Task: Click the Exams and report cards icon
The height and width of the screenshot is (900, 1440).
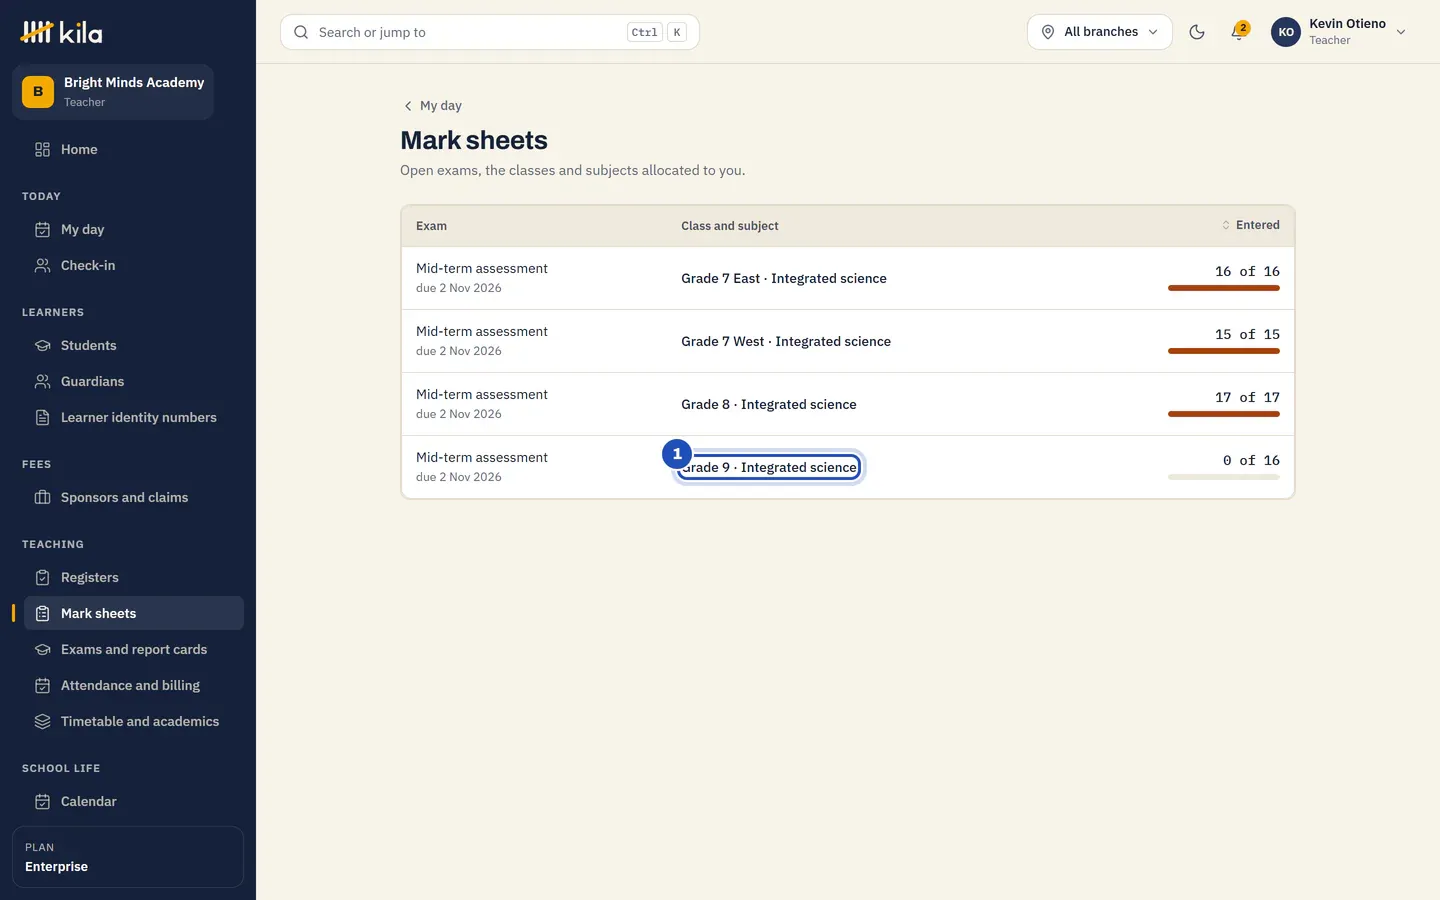Action: coord(42,649)
